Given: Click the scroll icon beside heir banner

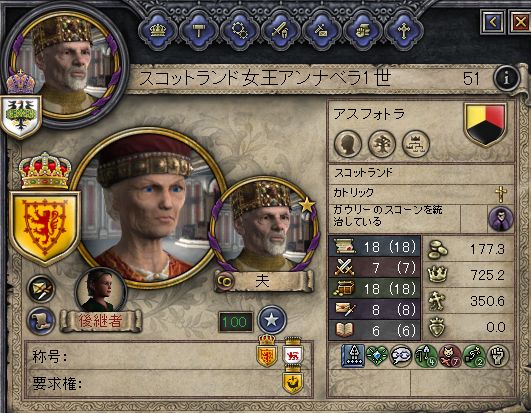Looking at the screenshot, I should (41, 321).
